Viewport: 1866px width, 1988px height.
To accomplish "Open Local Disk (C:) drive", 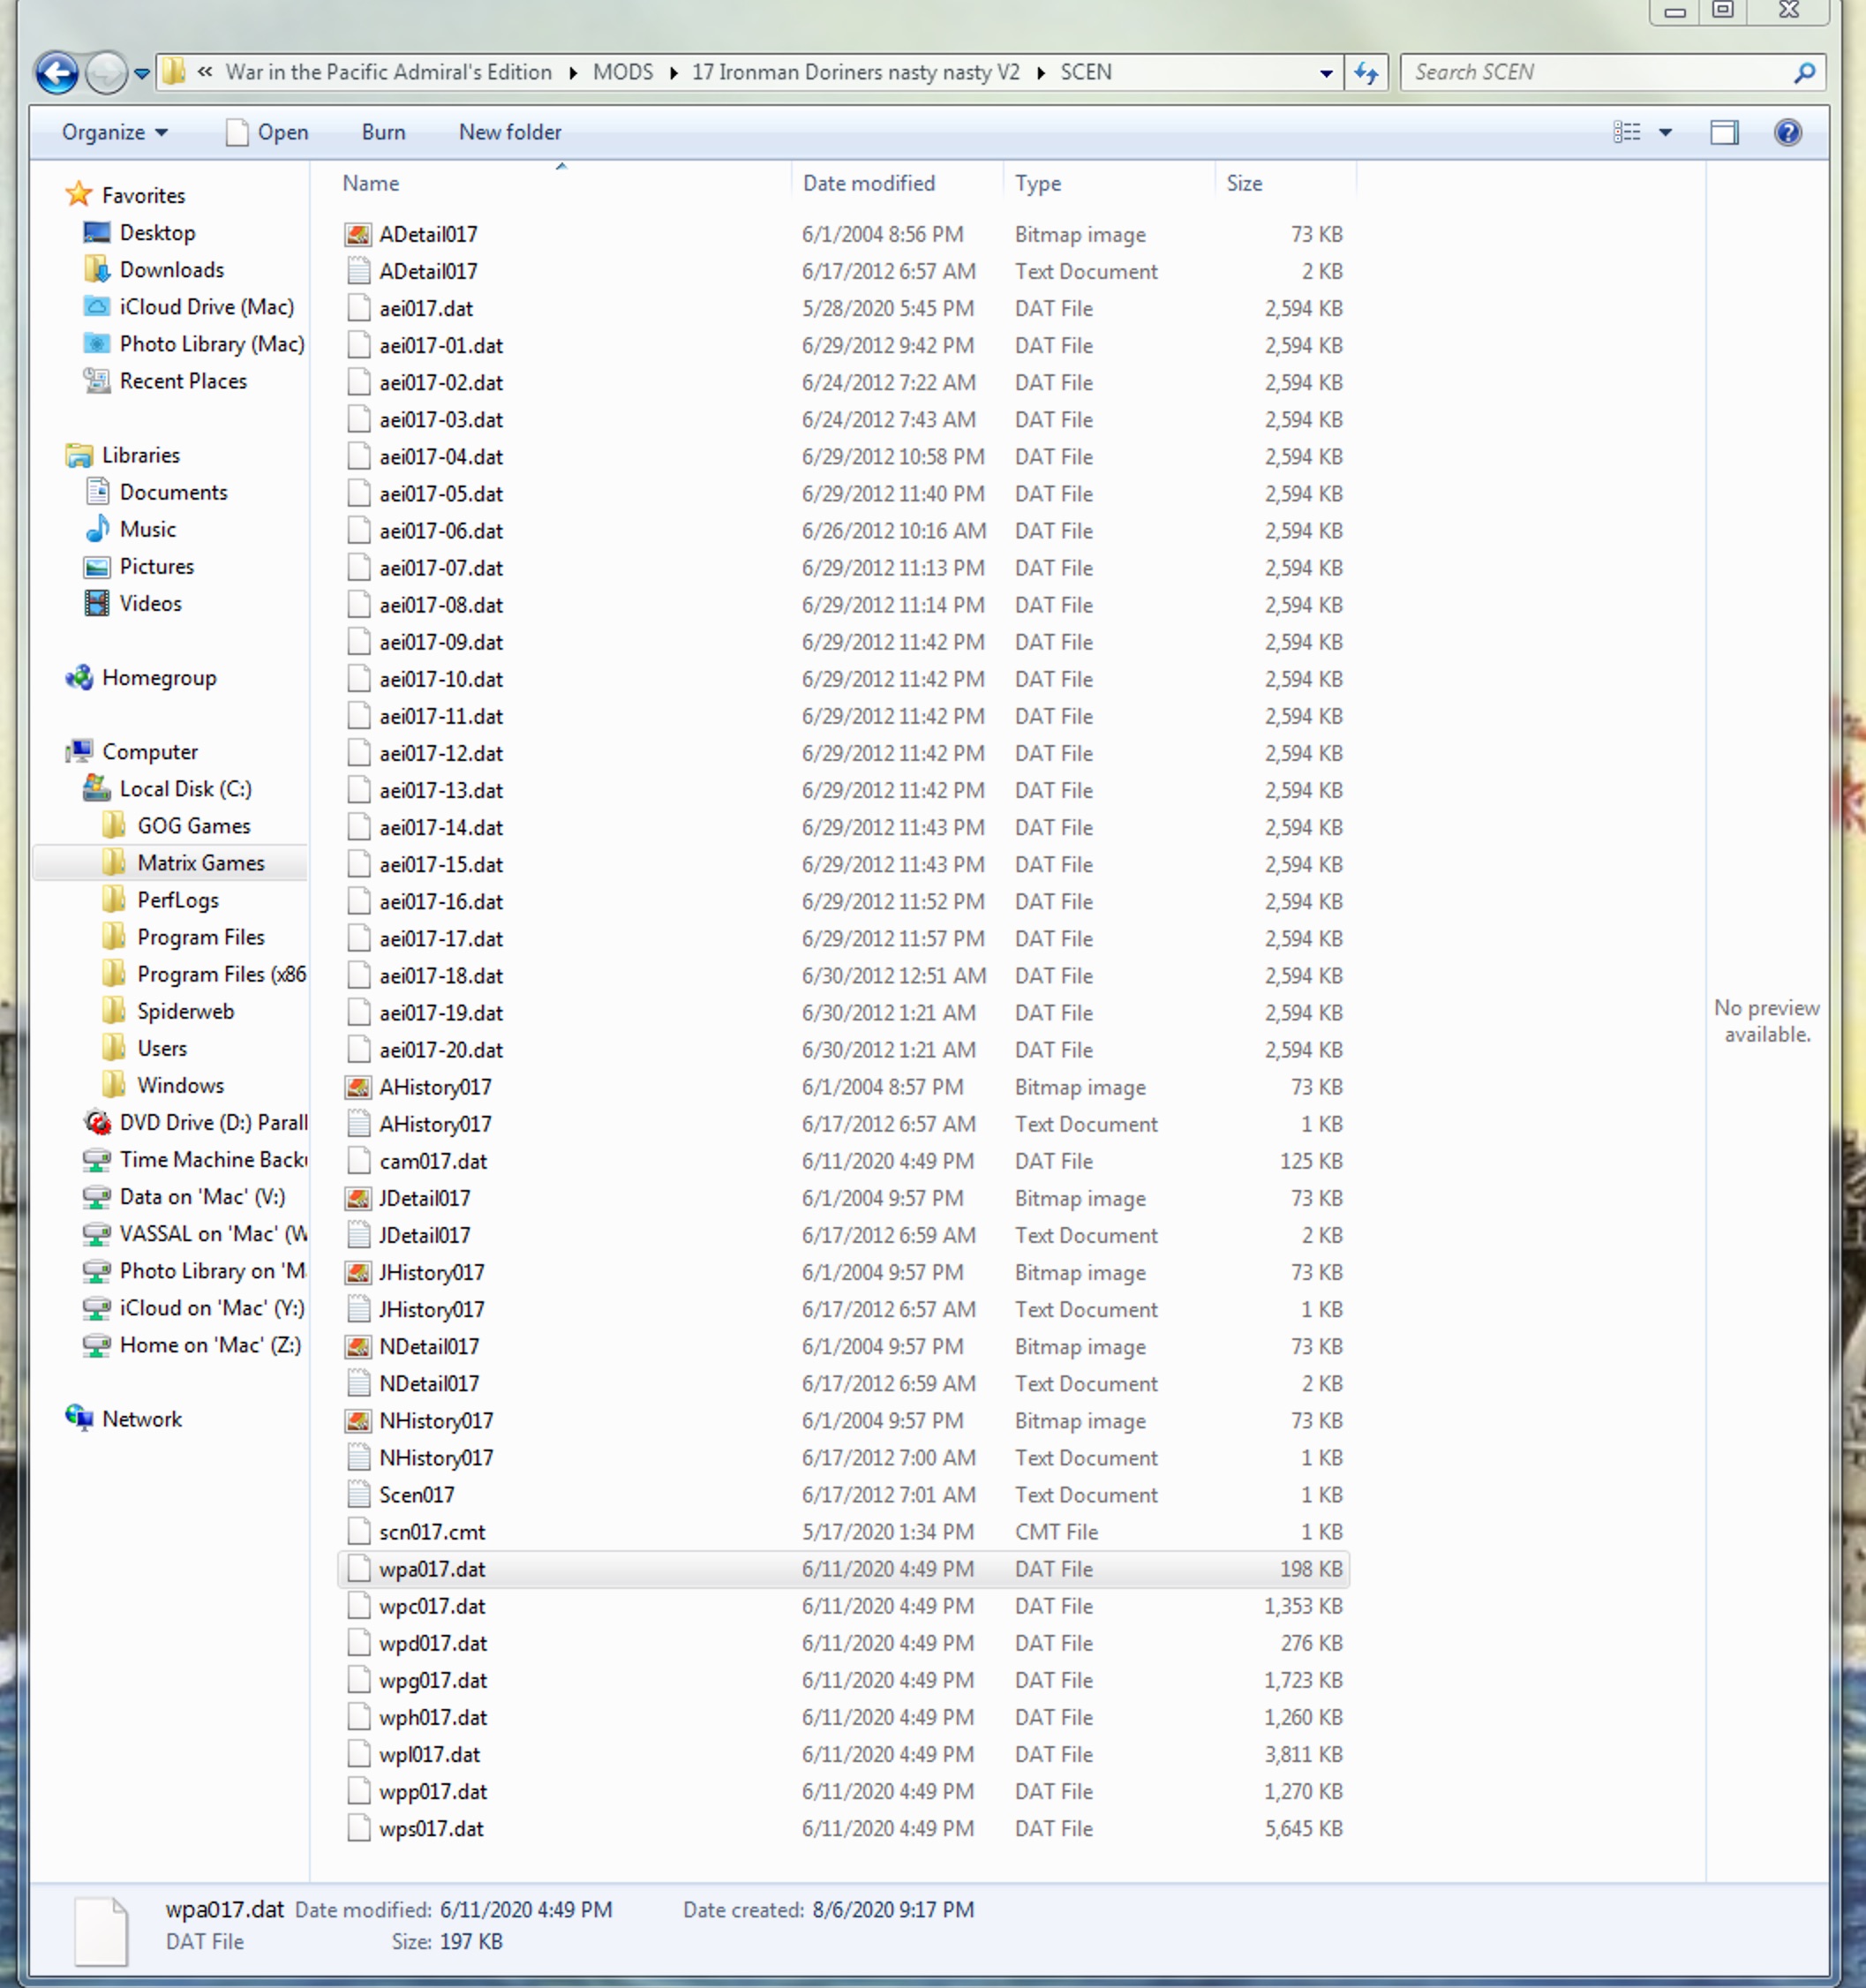I will coord(185,788).
